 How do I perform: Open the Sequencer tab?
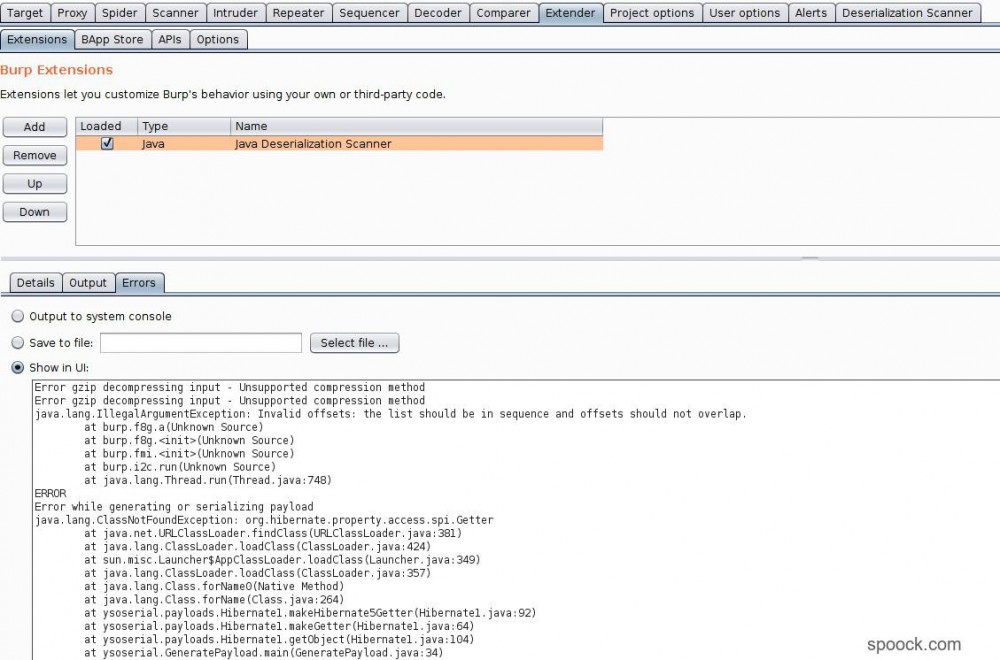pyautogui.click(x=369, y=13)
